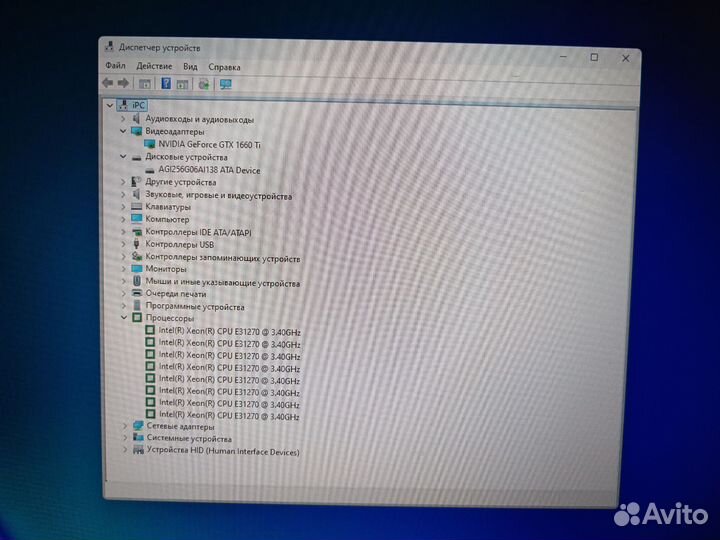Image resolution: width=720 pixels, height=540 pixels.
Task: Select the first Intel Xeon E31270 processor row
Action: click(x=230, y=332)
